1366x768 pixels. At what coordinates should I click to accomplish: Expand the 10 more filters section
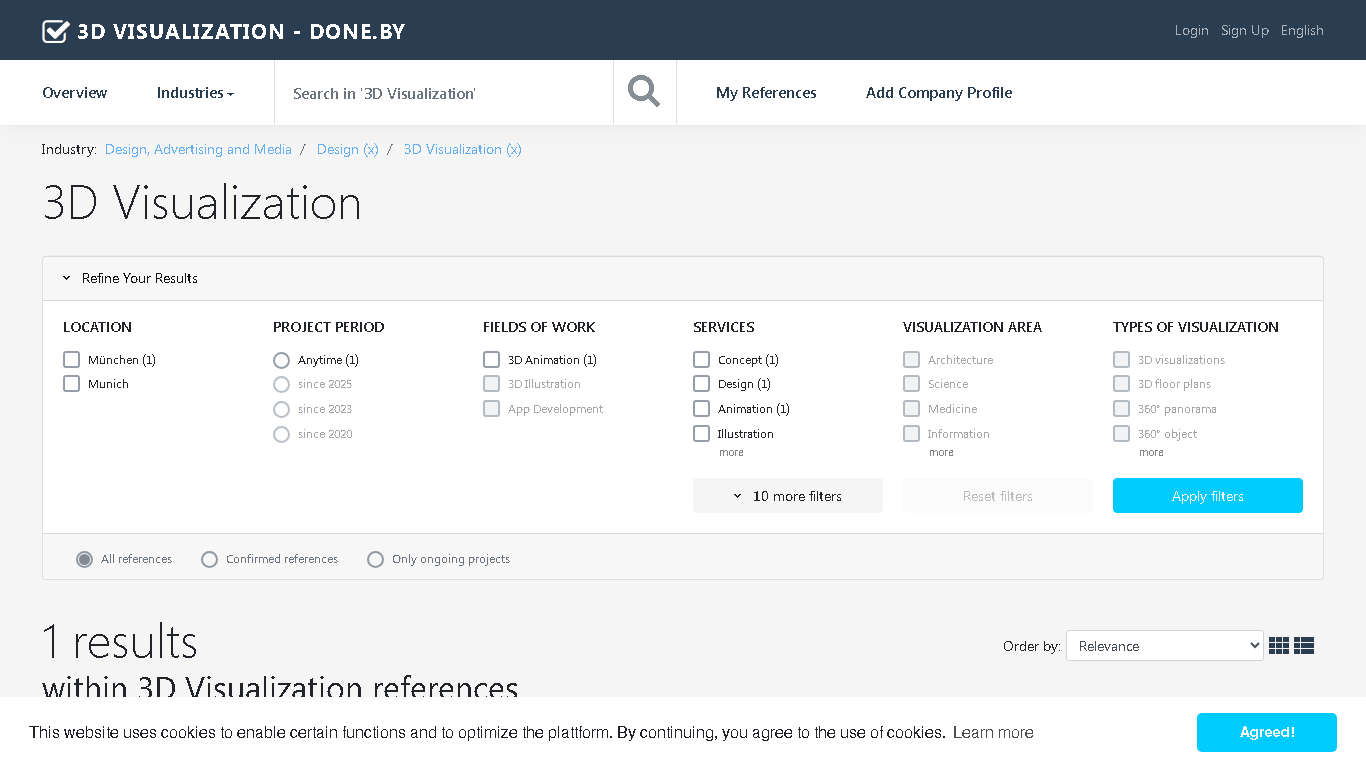[x=788, y=496]
